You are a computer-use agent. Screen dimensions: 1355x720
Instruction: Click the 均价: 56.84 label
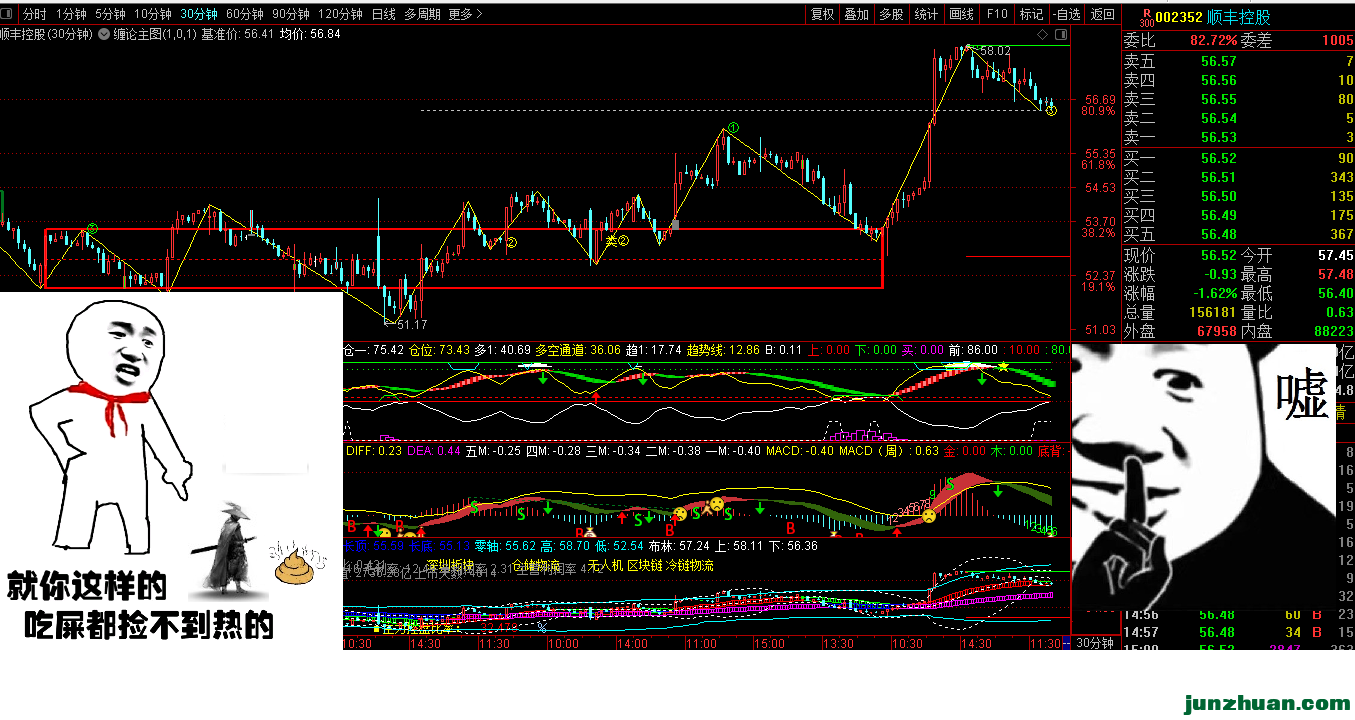[x=310, y=34]
